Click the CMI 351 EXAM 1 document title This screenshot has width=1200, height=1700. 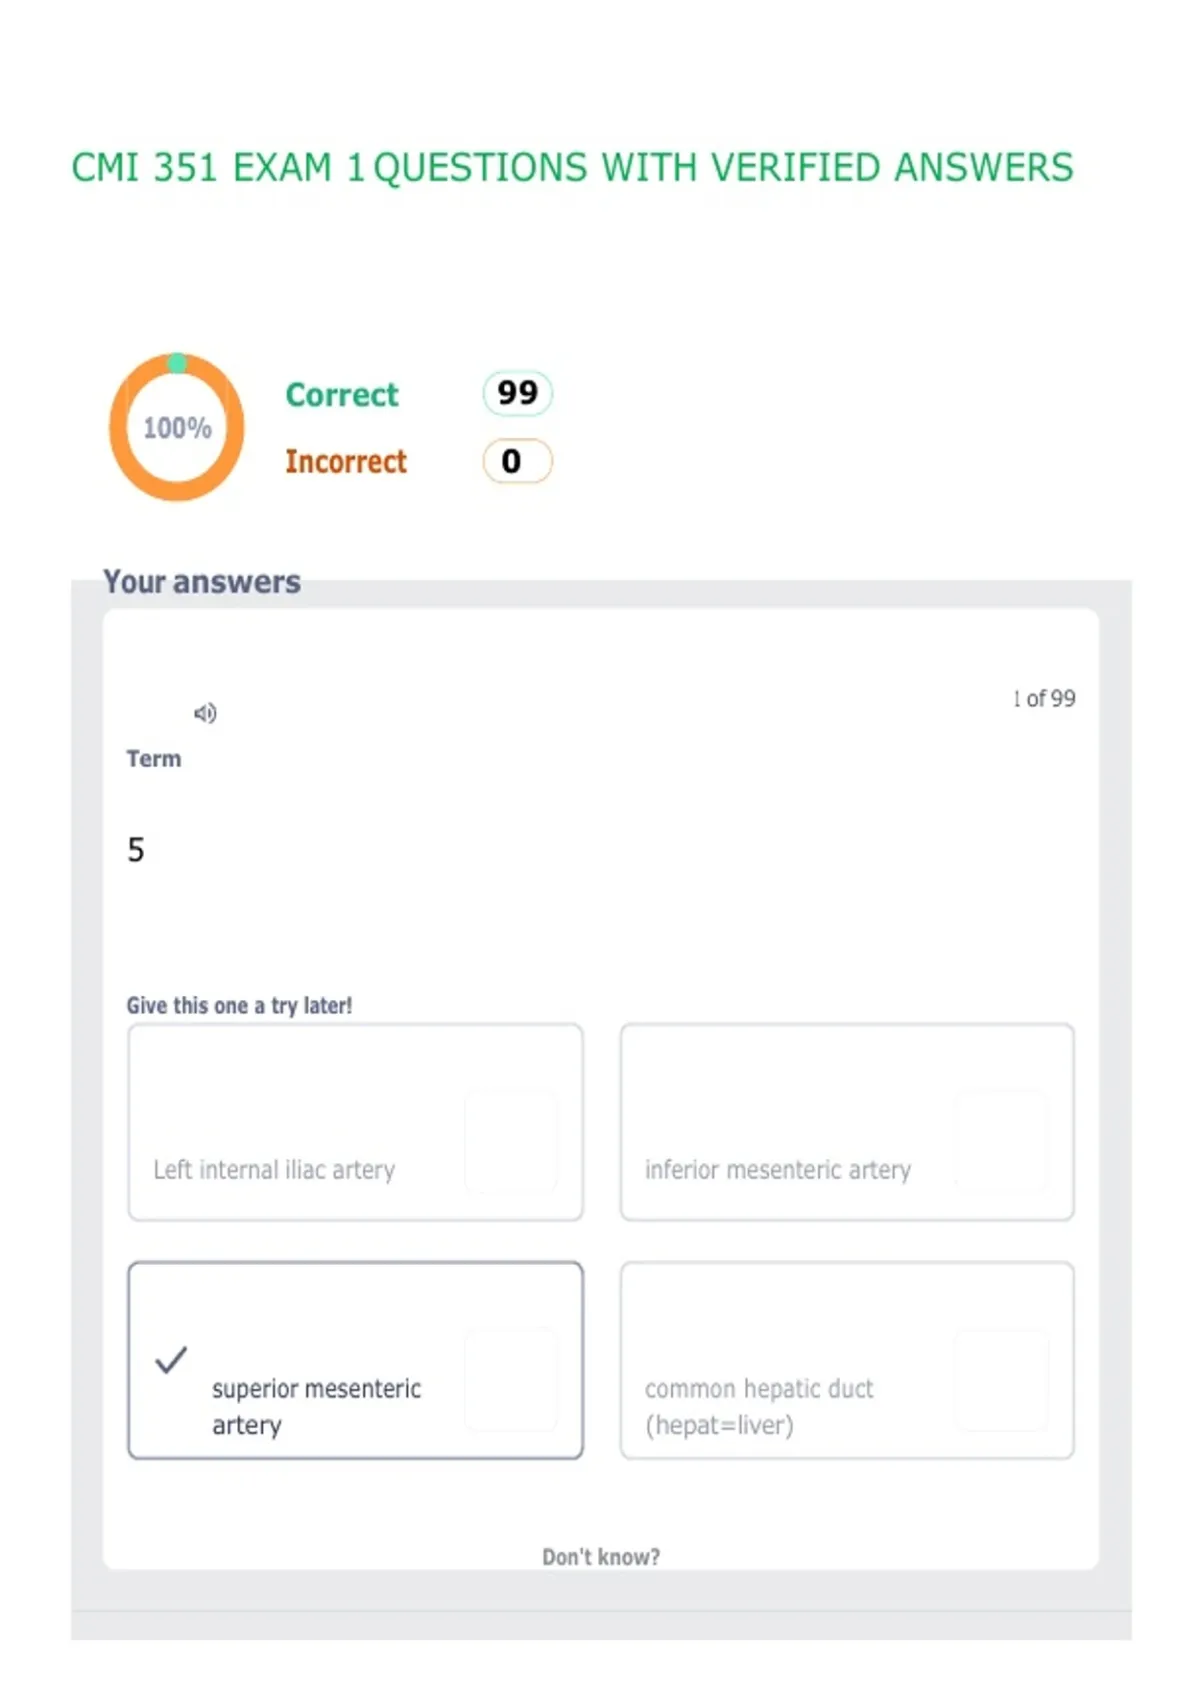(572, 168)
